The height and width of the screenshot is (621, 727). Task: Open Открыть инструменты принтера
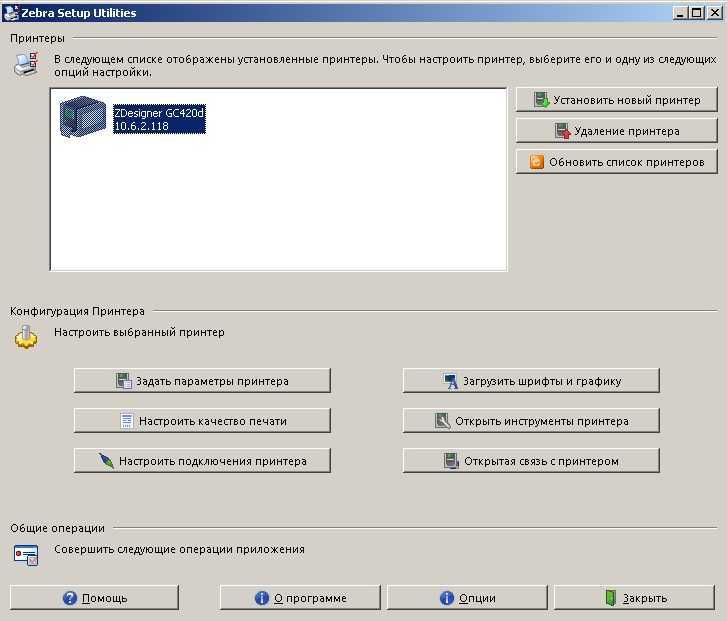pos(531,421)
